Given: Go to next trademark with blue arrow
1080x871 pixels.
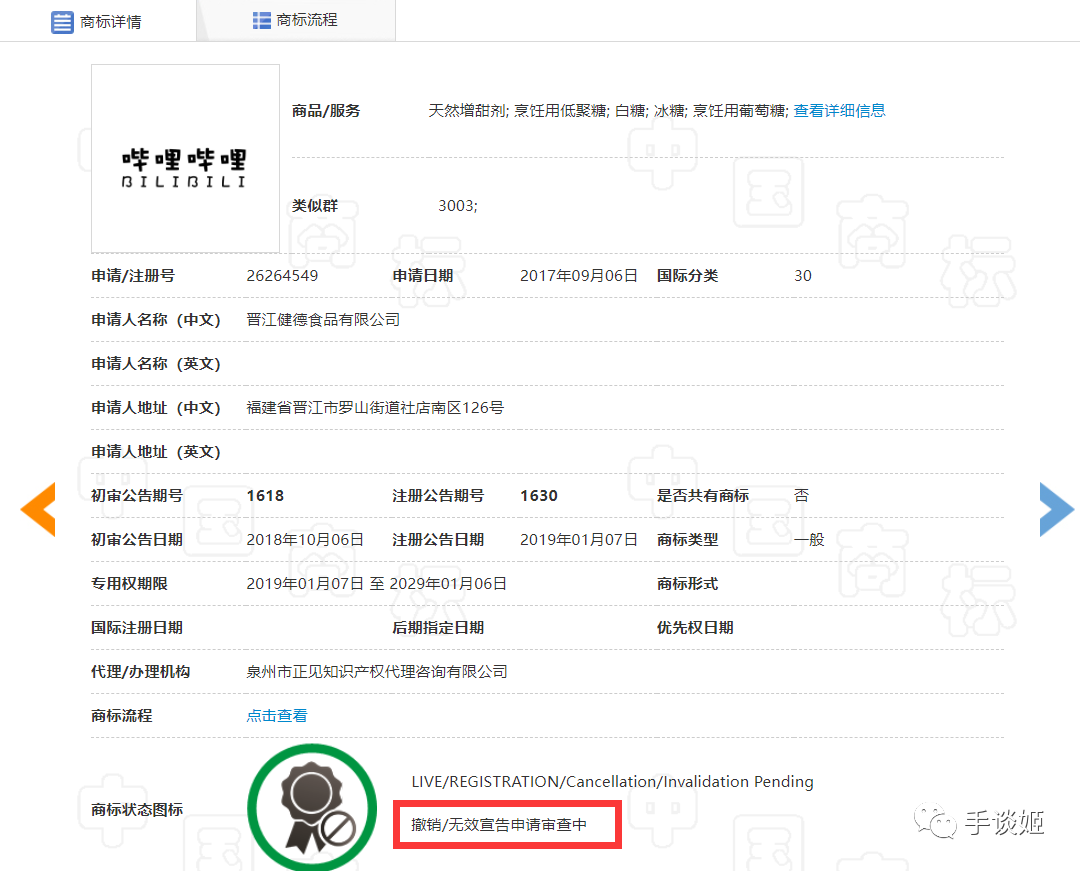Looking at the screenshot, I should click(x=1057, y=509).
